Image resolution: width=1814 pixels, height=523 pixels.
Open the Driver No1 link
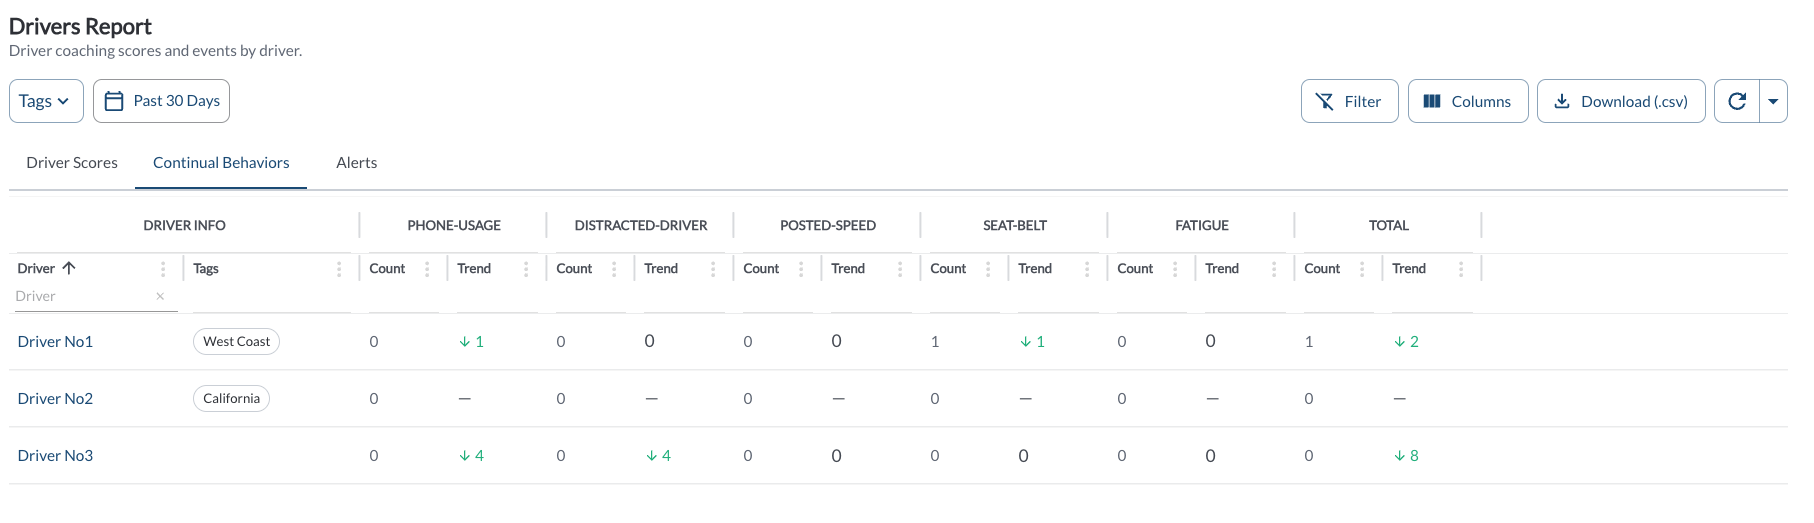point(55,341)
